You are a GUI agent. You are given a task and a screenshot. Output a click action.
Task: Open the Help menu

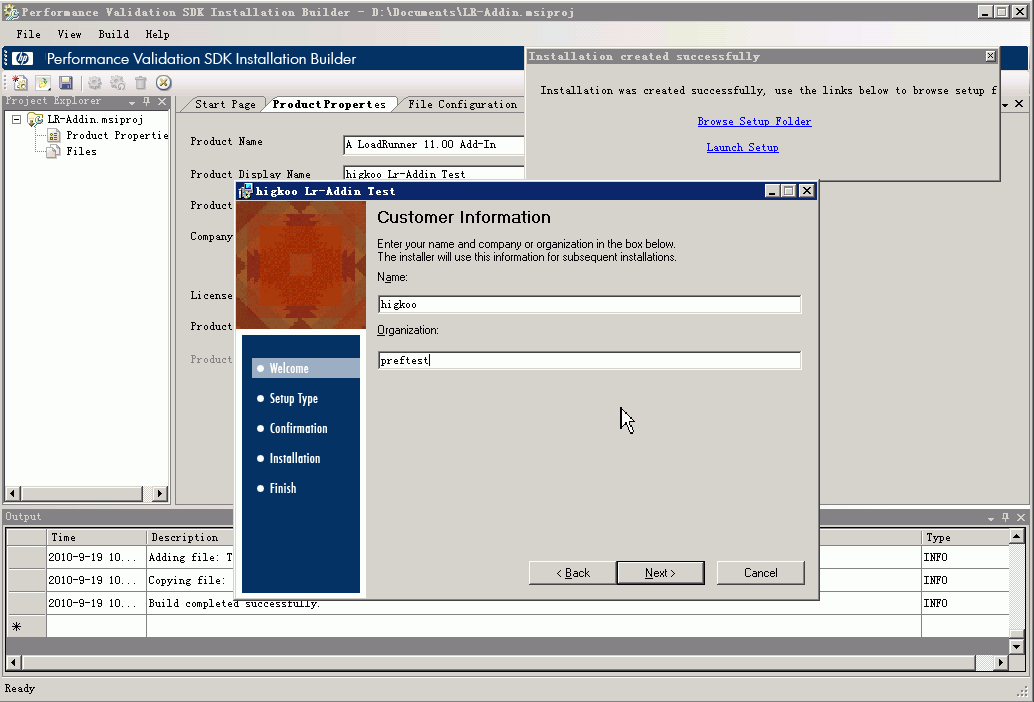[158, 34]
